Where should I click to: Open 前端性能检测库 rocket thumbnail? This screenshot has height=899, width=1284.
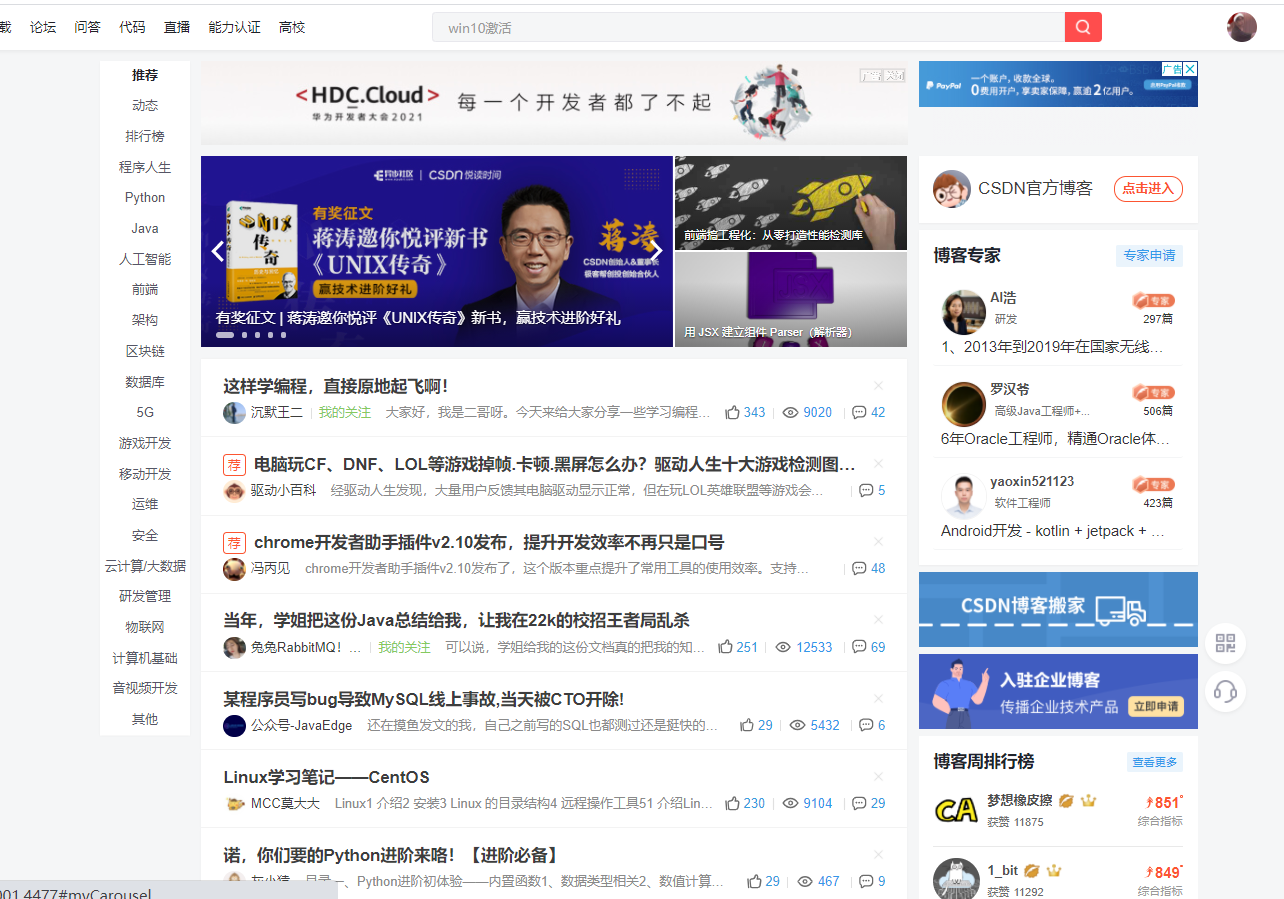point(790,202)
